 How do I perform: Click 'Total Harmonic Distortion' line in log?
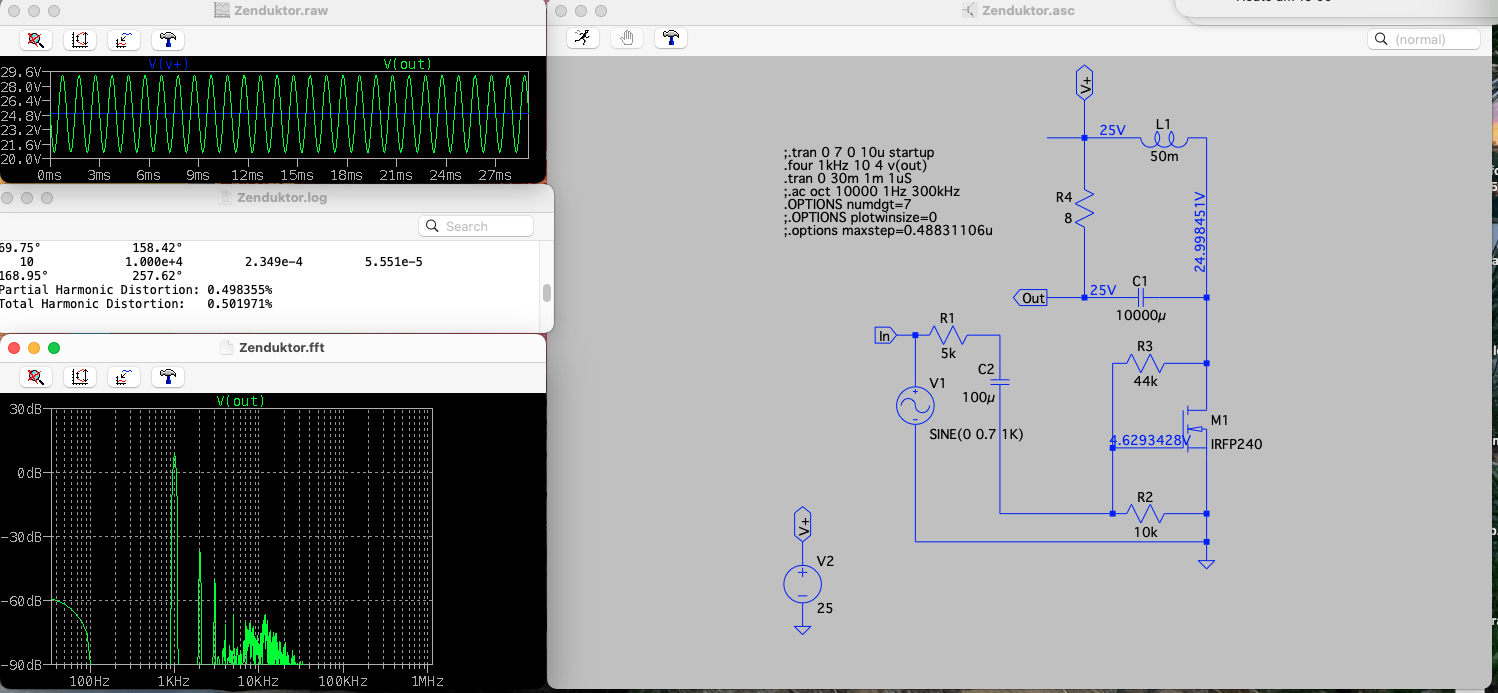(x=136, y=304)
